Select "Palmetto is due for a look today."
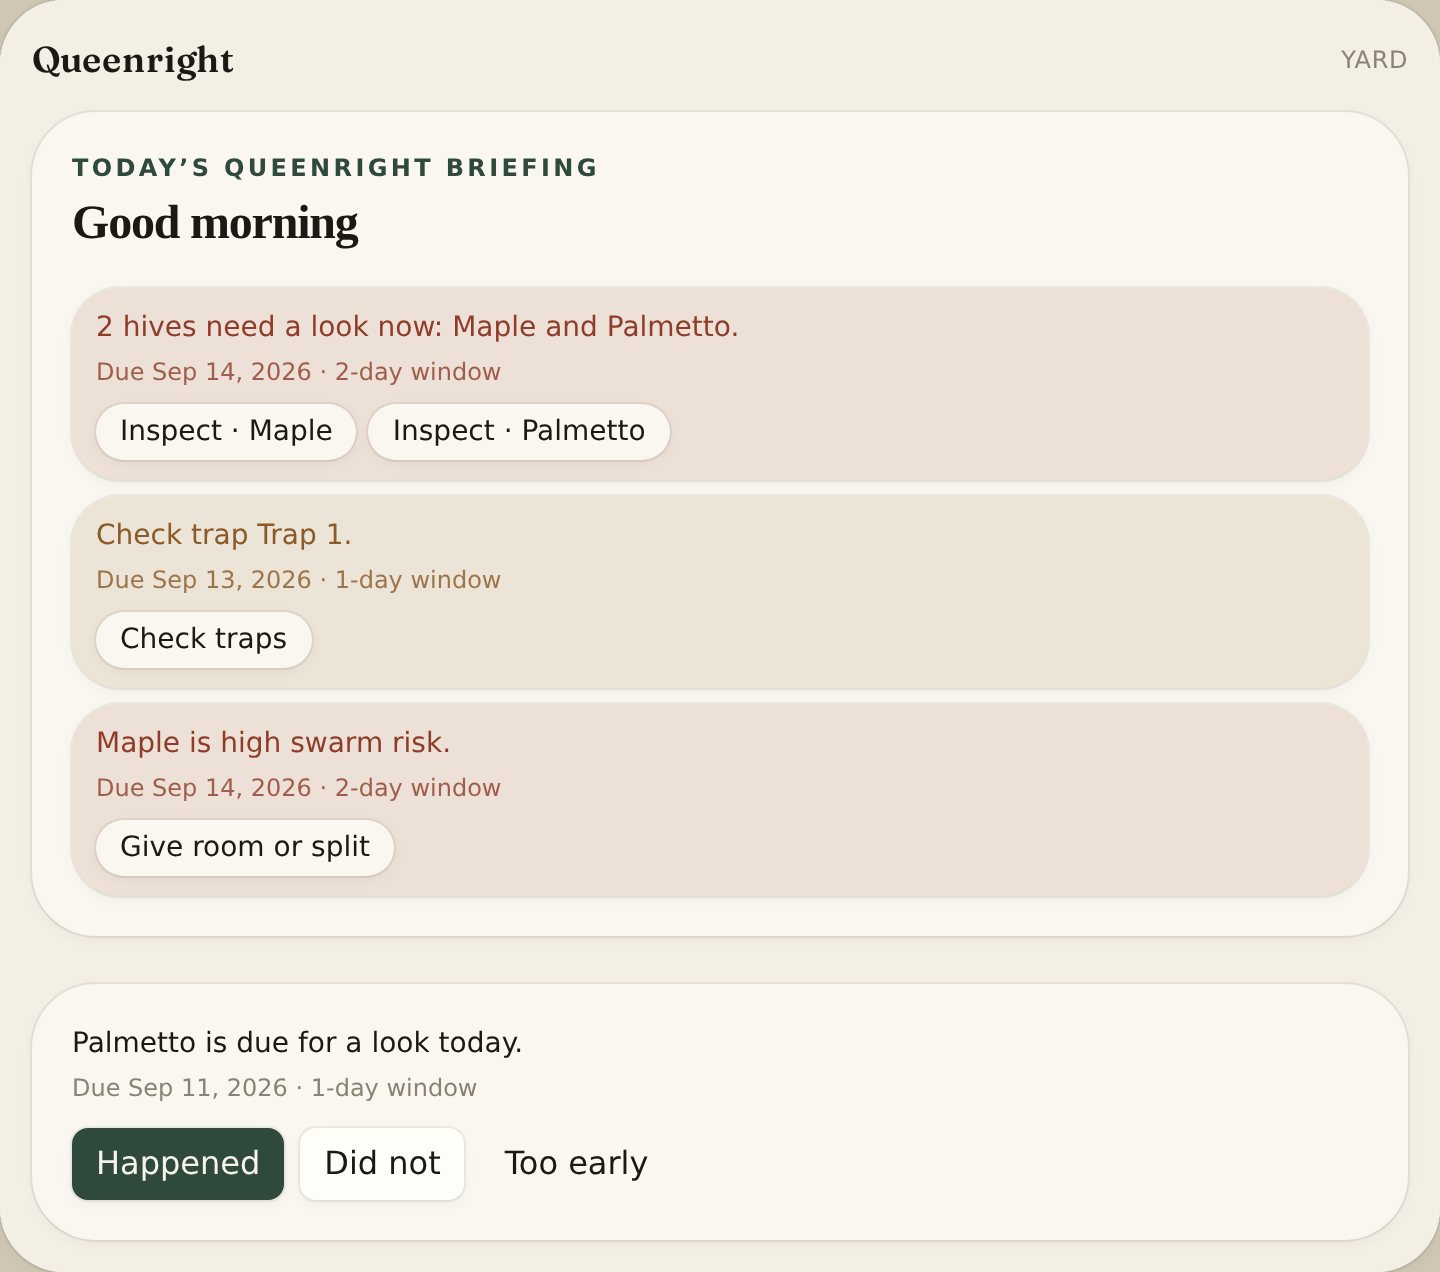Viewport: 1440px width, 1272px height. (x=297, y=1043)
